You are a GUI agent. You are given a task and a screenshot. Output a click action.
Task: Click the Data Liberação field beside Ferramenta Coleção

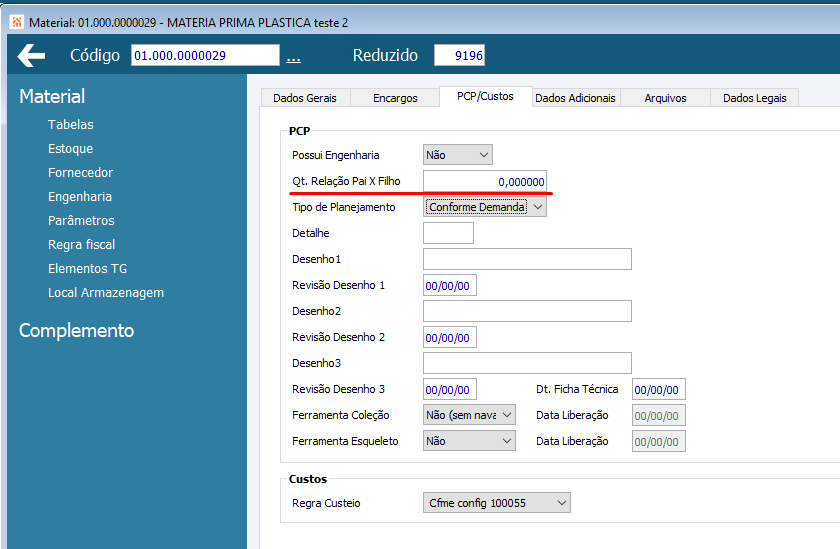(658, 416)
